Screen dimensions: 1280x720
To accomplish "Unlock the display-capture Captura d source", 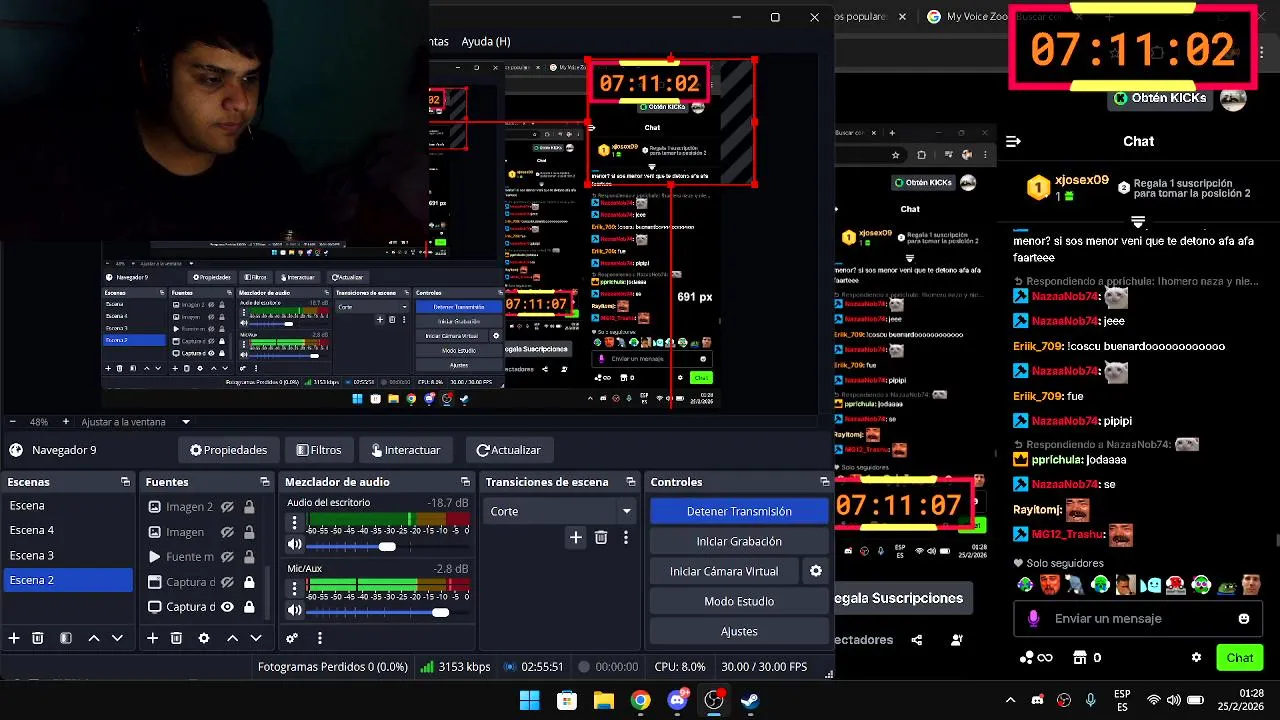I will click(249, 607).
